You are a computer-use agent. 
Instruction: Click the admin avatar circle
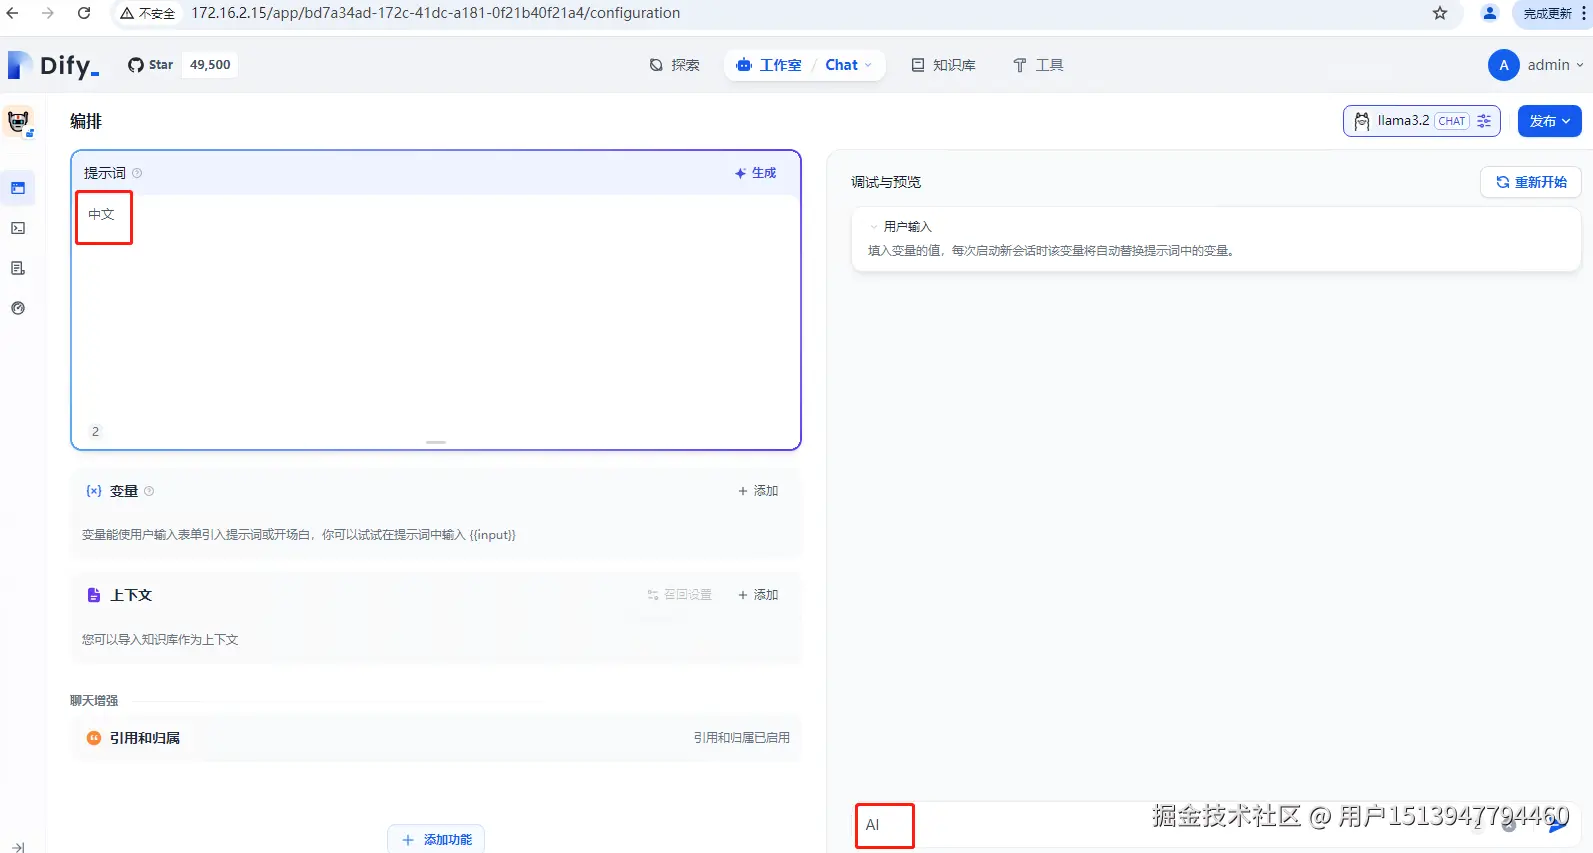pos(1504,65)
